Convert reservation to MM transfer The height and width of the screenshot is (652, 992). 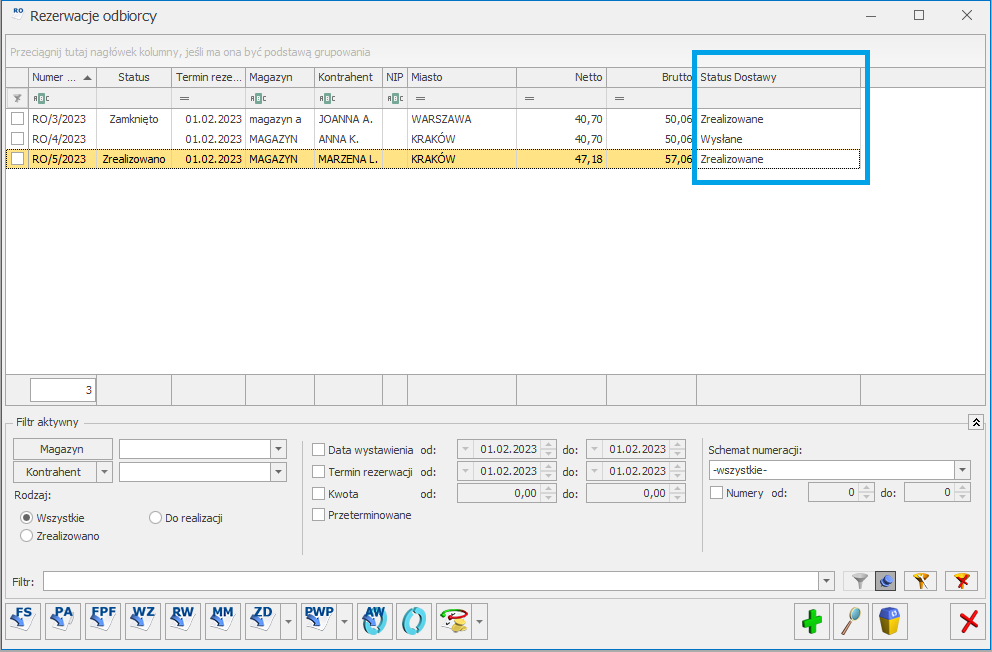click(223, 621)
